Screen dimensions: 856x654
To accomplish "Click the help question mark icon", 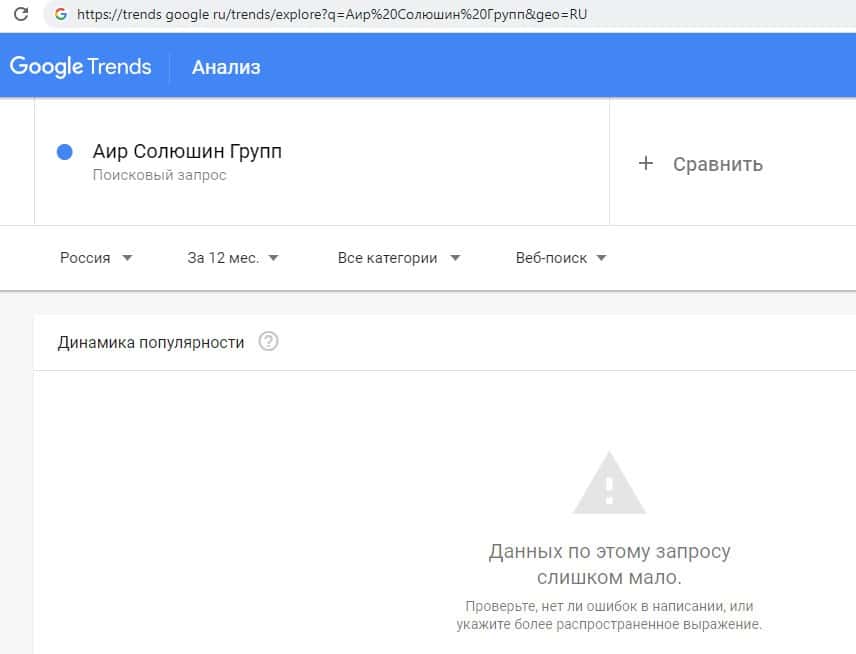I will click(x=268, y=342).
